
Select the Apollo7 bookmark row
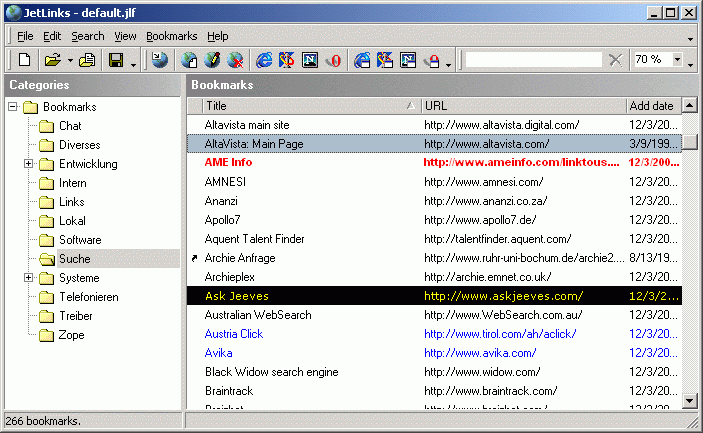tap(434, 220)
